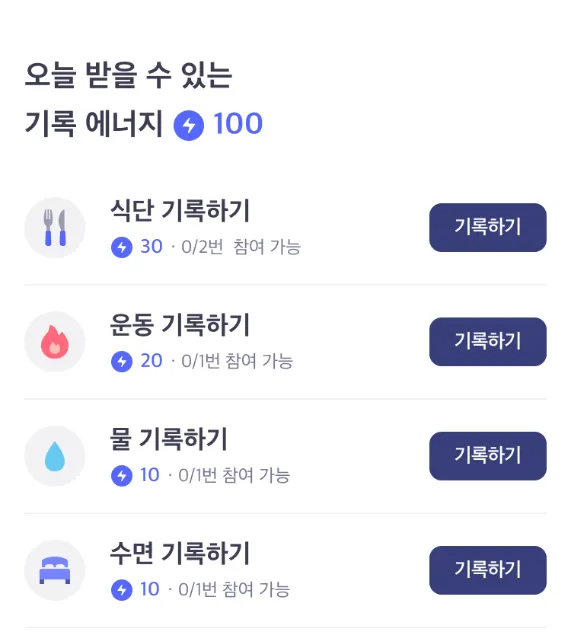The height and width of the screenshot is (640, 571).
Task: Tap the red flame exercise icon
Action: 55,342
